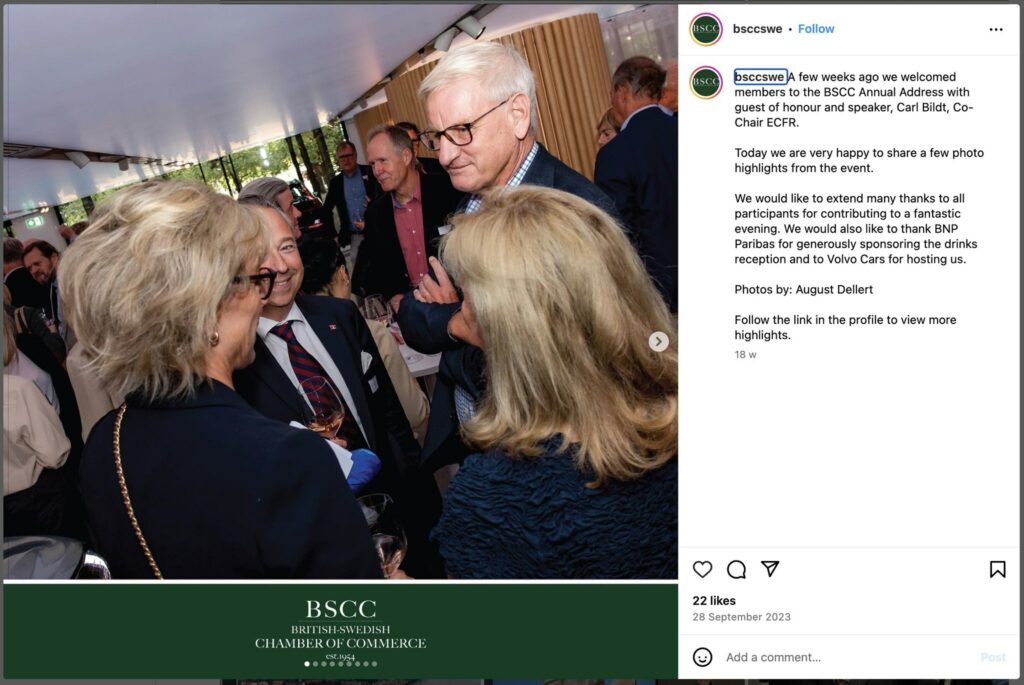Jump to the last carousel dot
Viewport: 1024px width, 685px height.
pos(374,664)
